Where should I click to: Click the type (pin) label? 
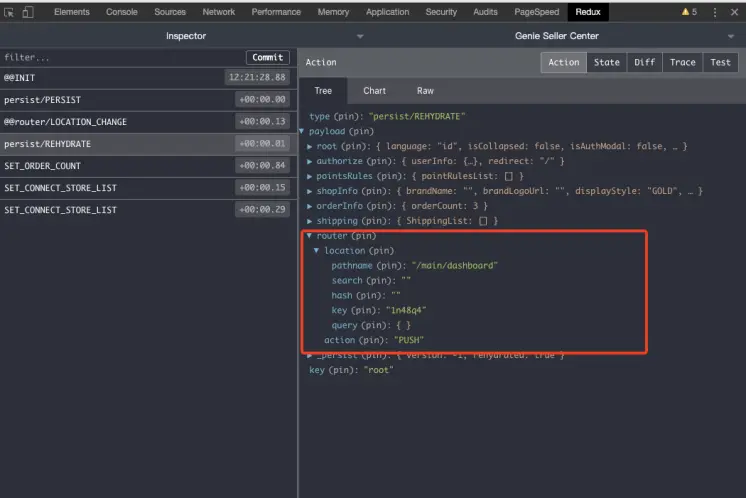337,117
